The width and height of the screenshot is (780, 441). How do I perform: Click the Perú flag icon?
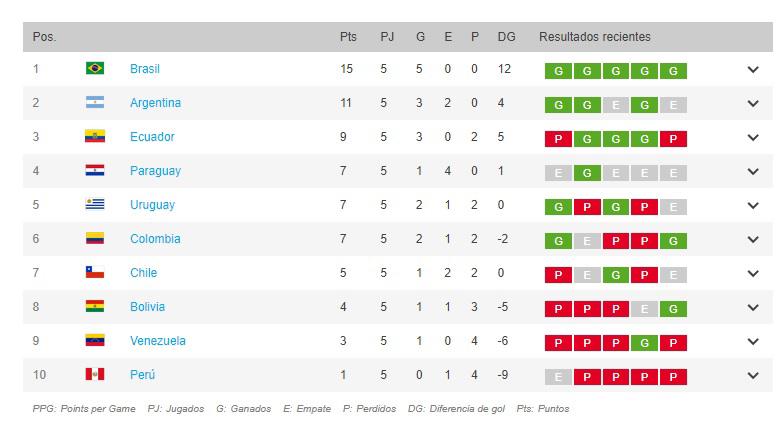[95, 375]
